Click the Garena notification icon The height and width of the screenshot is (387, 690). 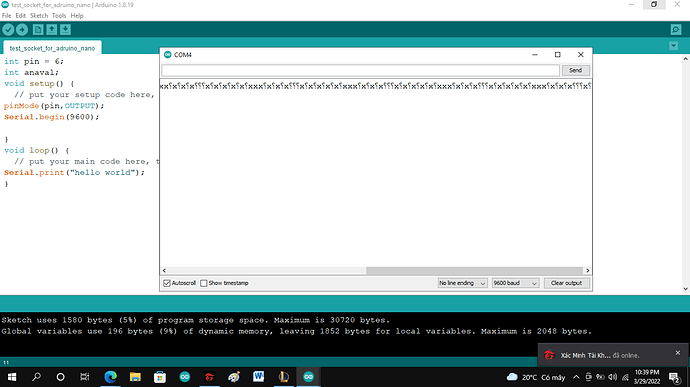pos(549,355)
